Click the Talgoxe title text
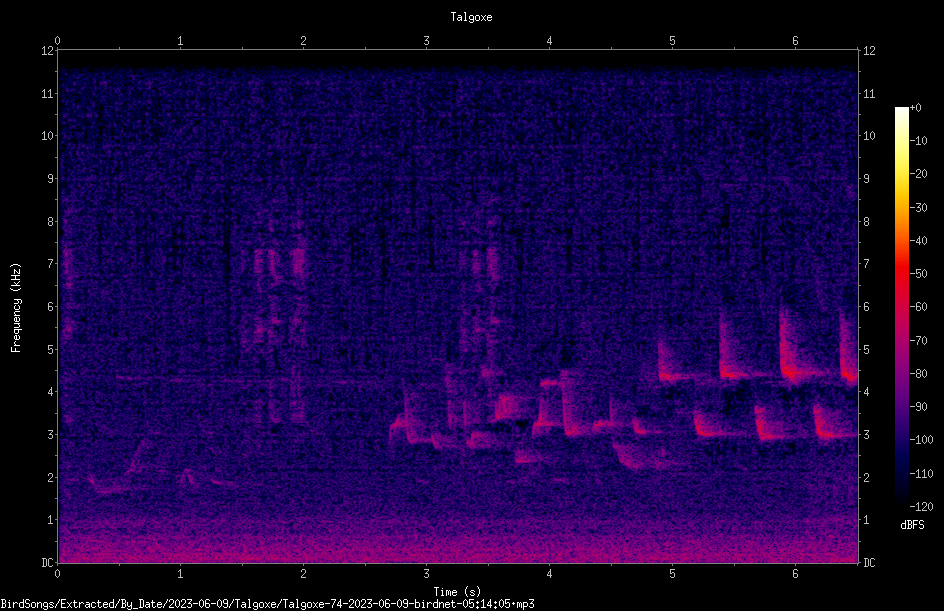This screenshot has height=611, width=944. point(471,17)
